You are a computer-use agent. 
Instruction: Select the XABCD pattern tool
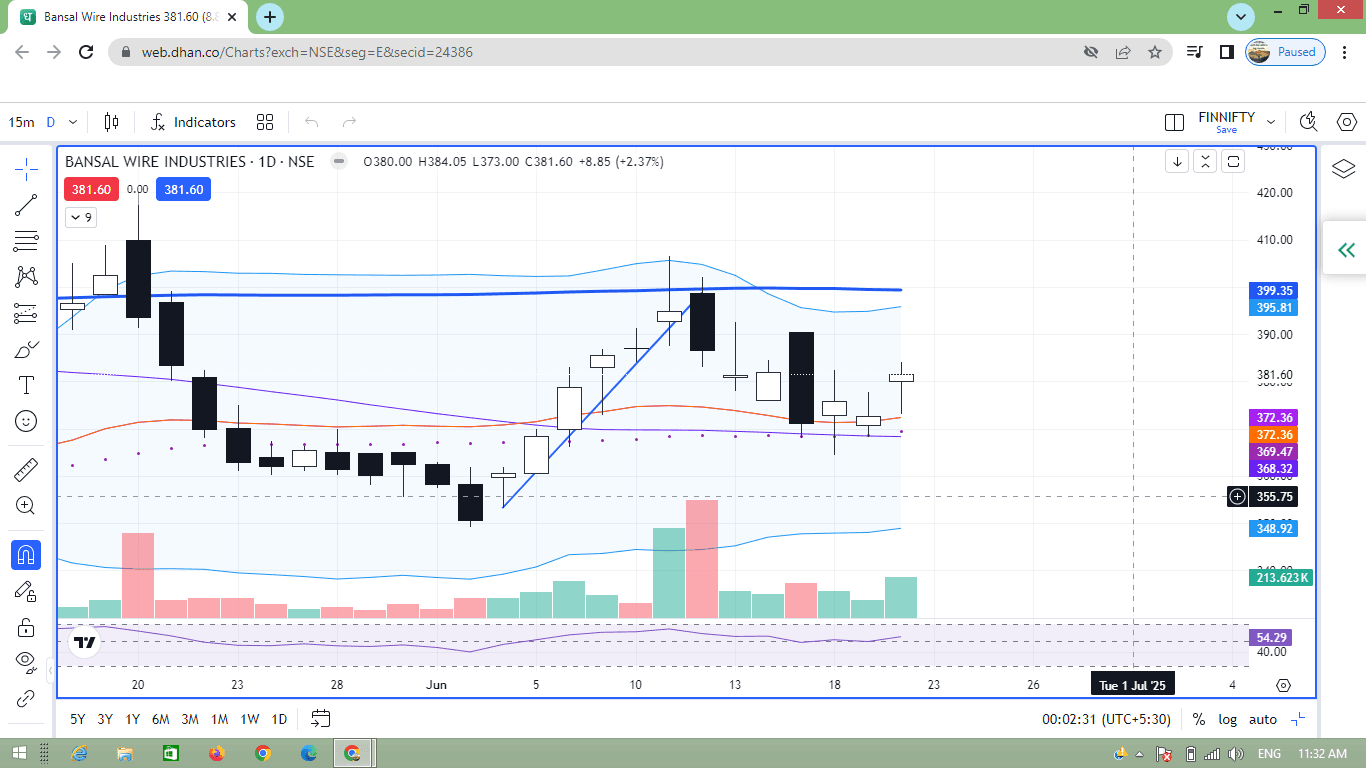tap(26, 277)
